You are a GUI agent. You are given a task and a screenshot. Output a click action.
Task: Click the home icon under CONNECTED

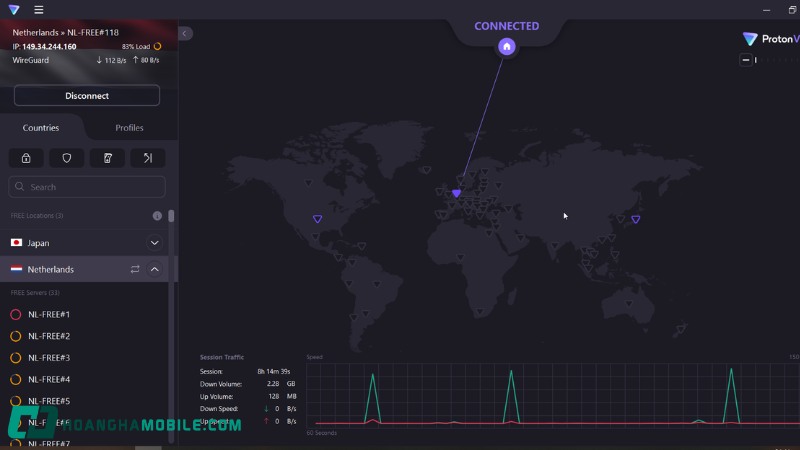tap(507, 47)
